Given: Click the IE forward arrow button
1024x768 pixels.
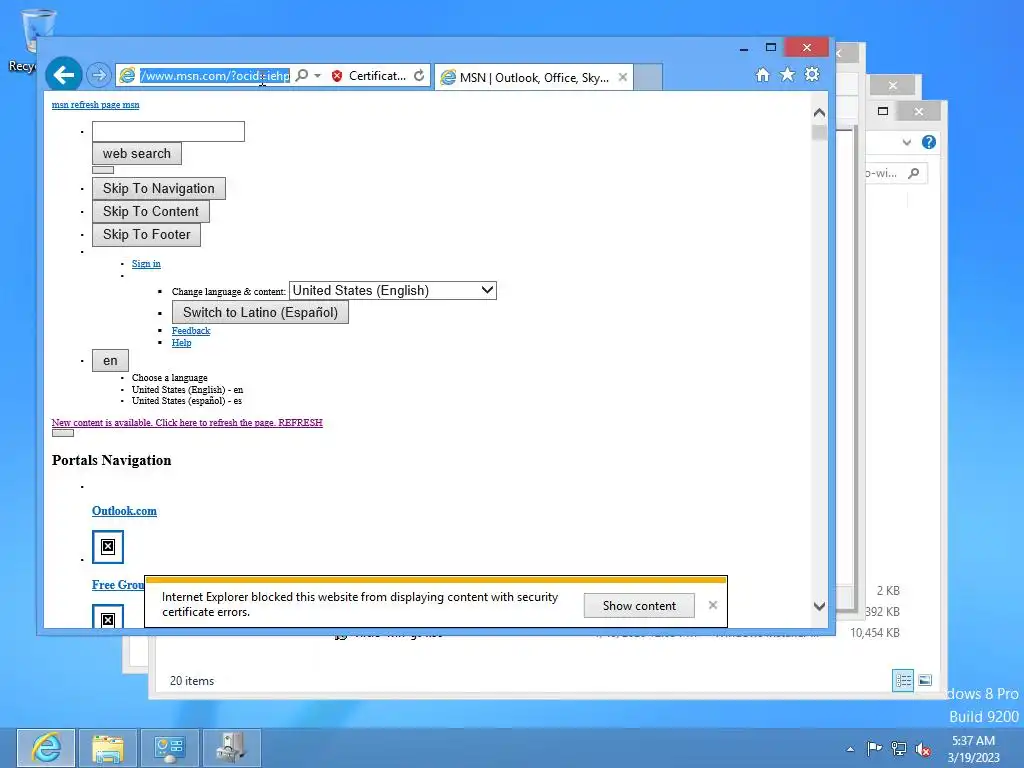Looking at the screenshot, I should click(x=99, y=75).
